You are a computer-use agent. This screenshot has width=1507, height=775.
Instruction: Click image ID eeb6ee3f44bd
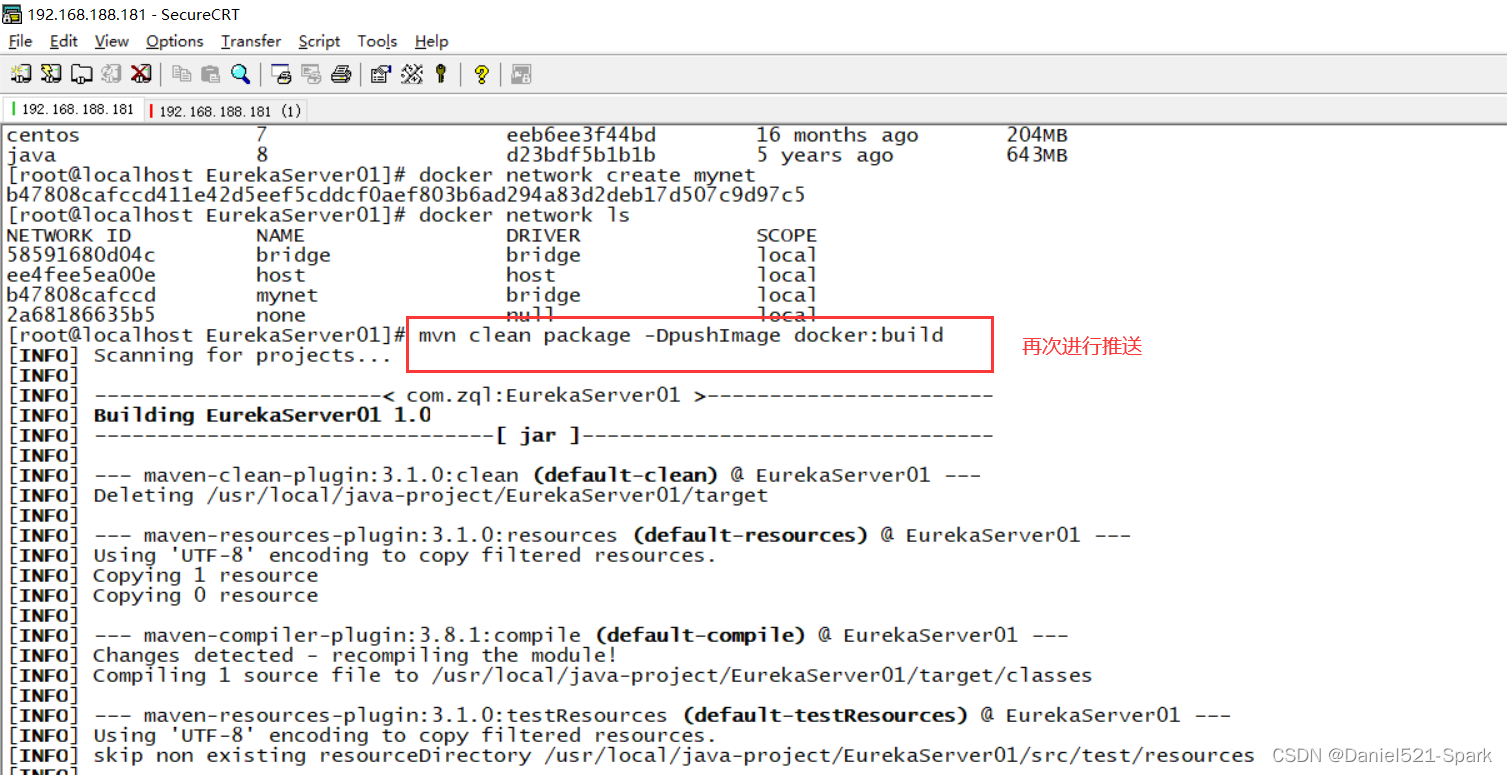[581, 136]
